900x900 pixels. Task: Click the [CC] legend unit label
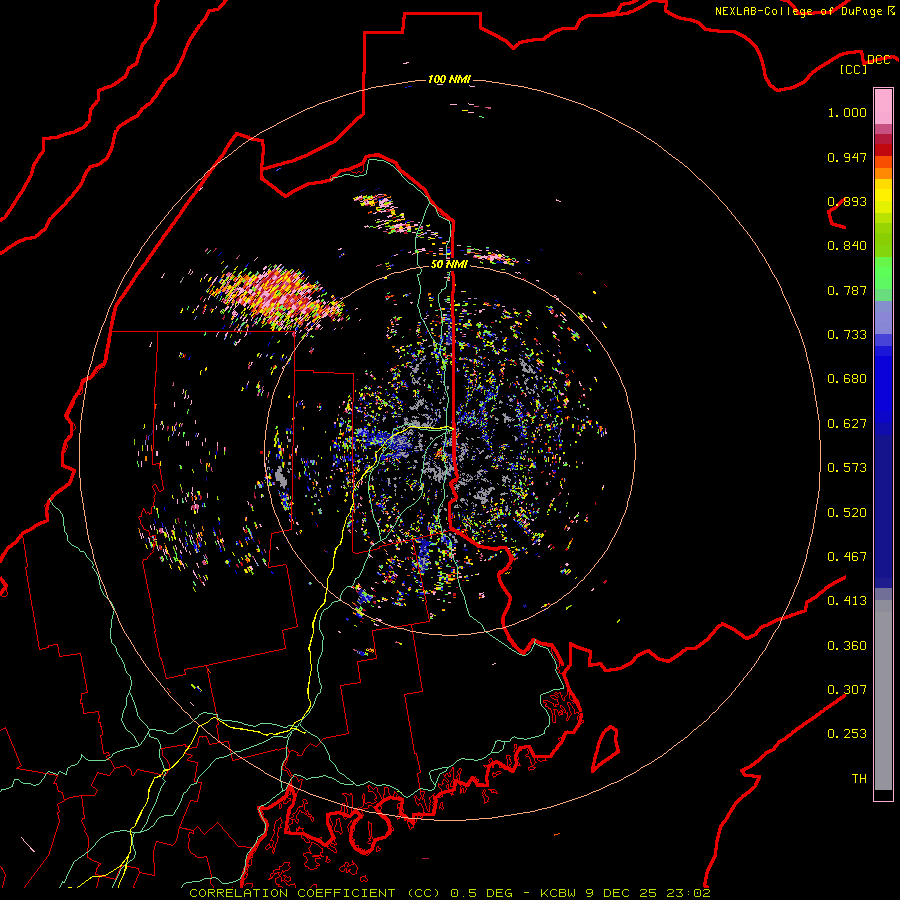point(854,69)
